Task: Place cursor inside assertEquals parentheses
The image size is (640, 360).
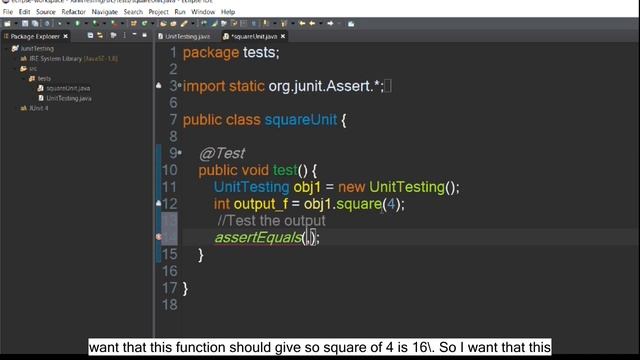Action: [x=308, y=237]
